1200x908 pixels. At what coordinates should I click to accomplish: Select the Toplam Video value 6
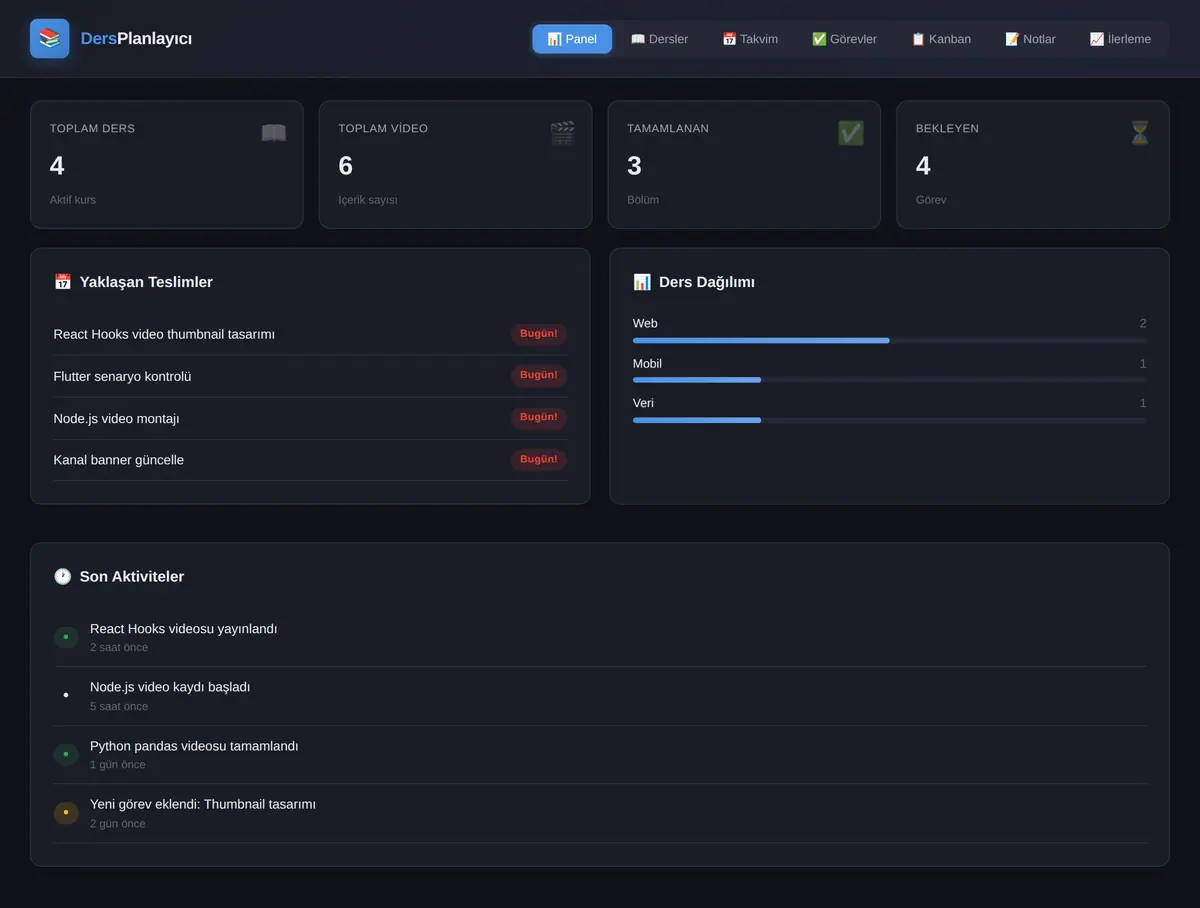(x=346, y=166)
